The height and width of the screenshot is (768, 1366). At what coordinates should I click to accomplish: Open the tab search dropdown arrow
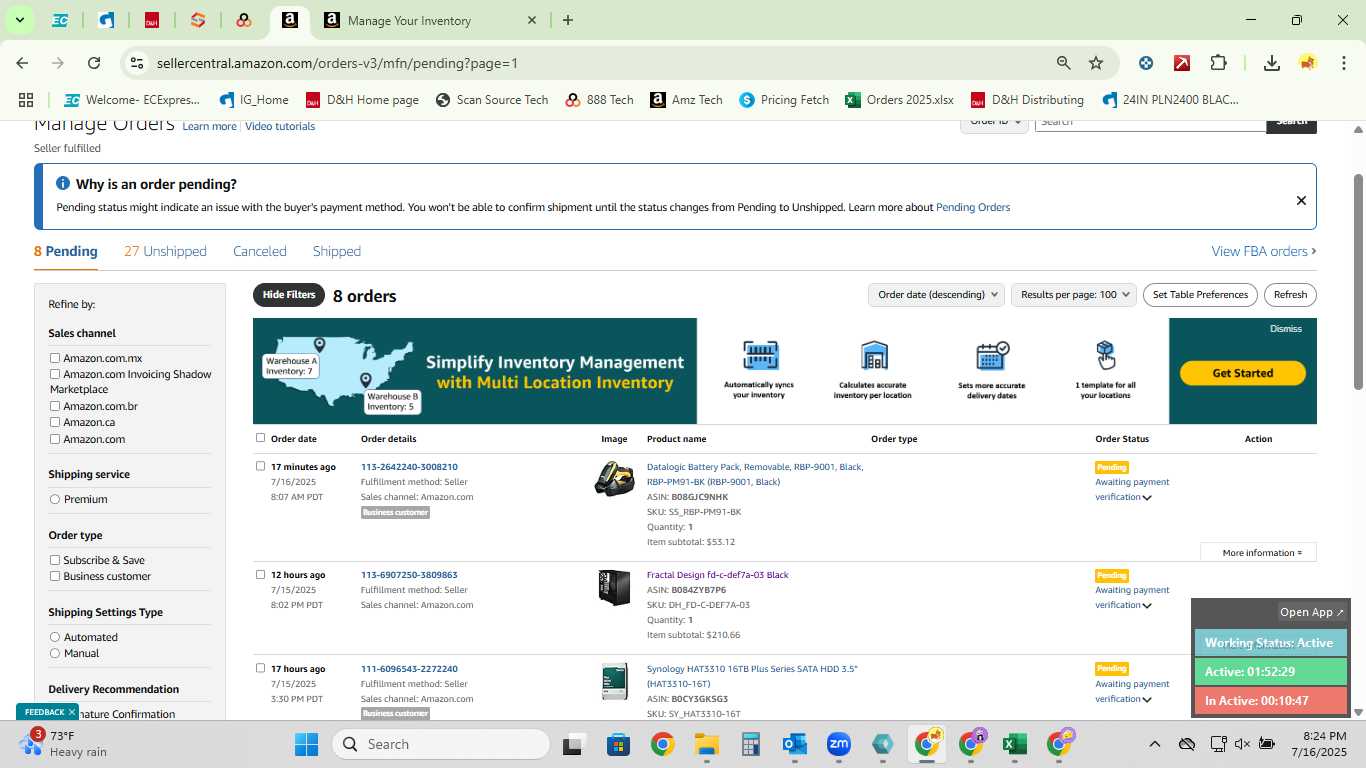coord(19,20)
